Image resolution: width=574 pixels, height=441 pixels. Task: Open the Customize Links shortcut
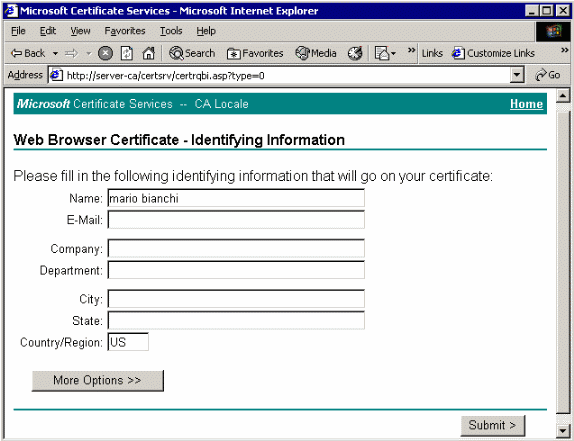pyautogui.click(x=493, y=53)
